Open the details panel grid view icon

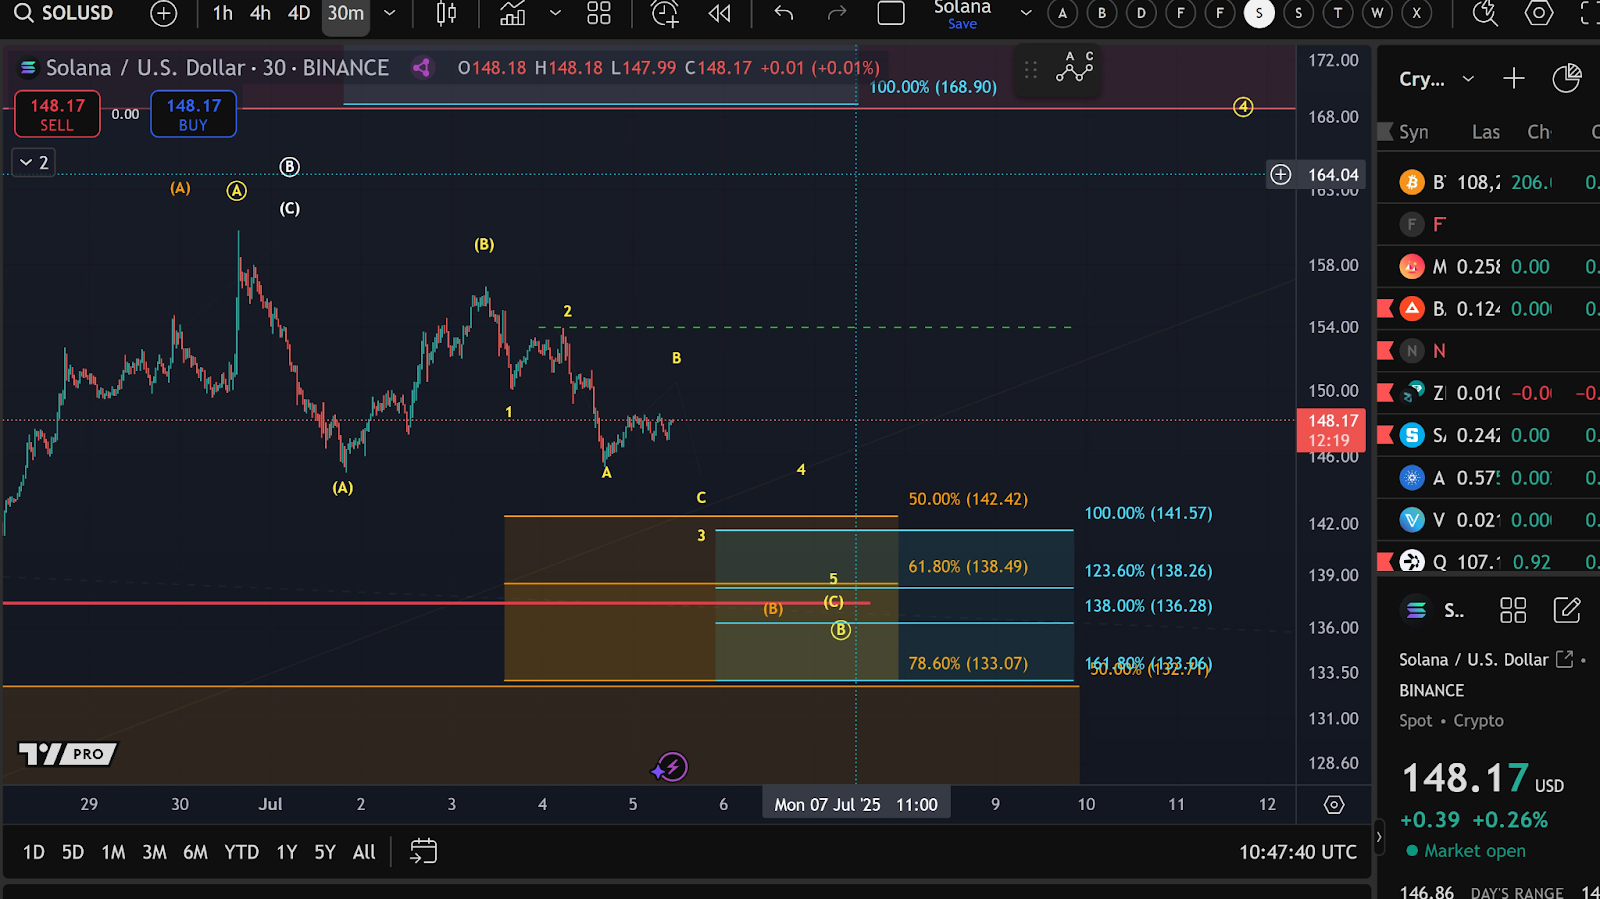pos(1513,610)
